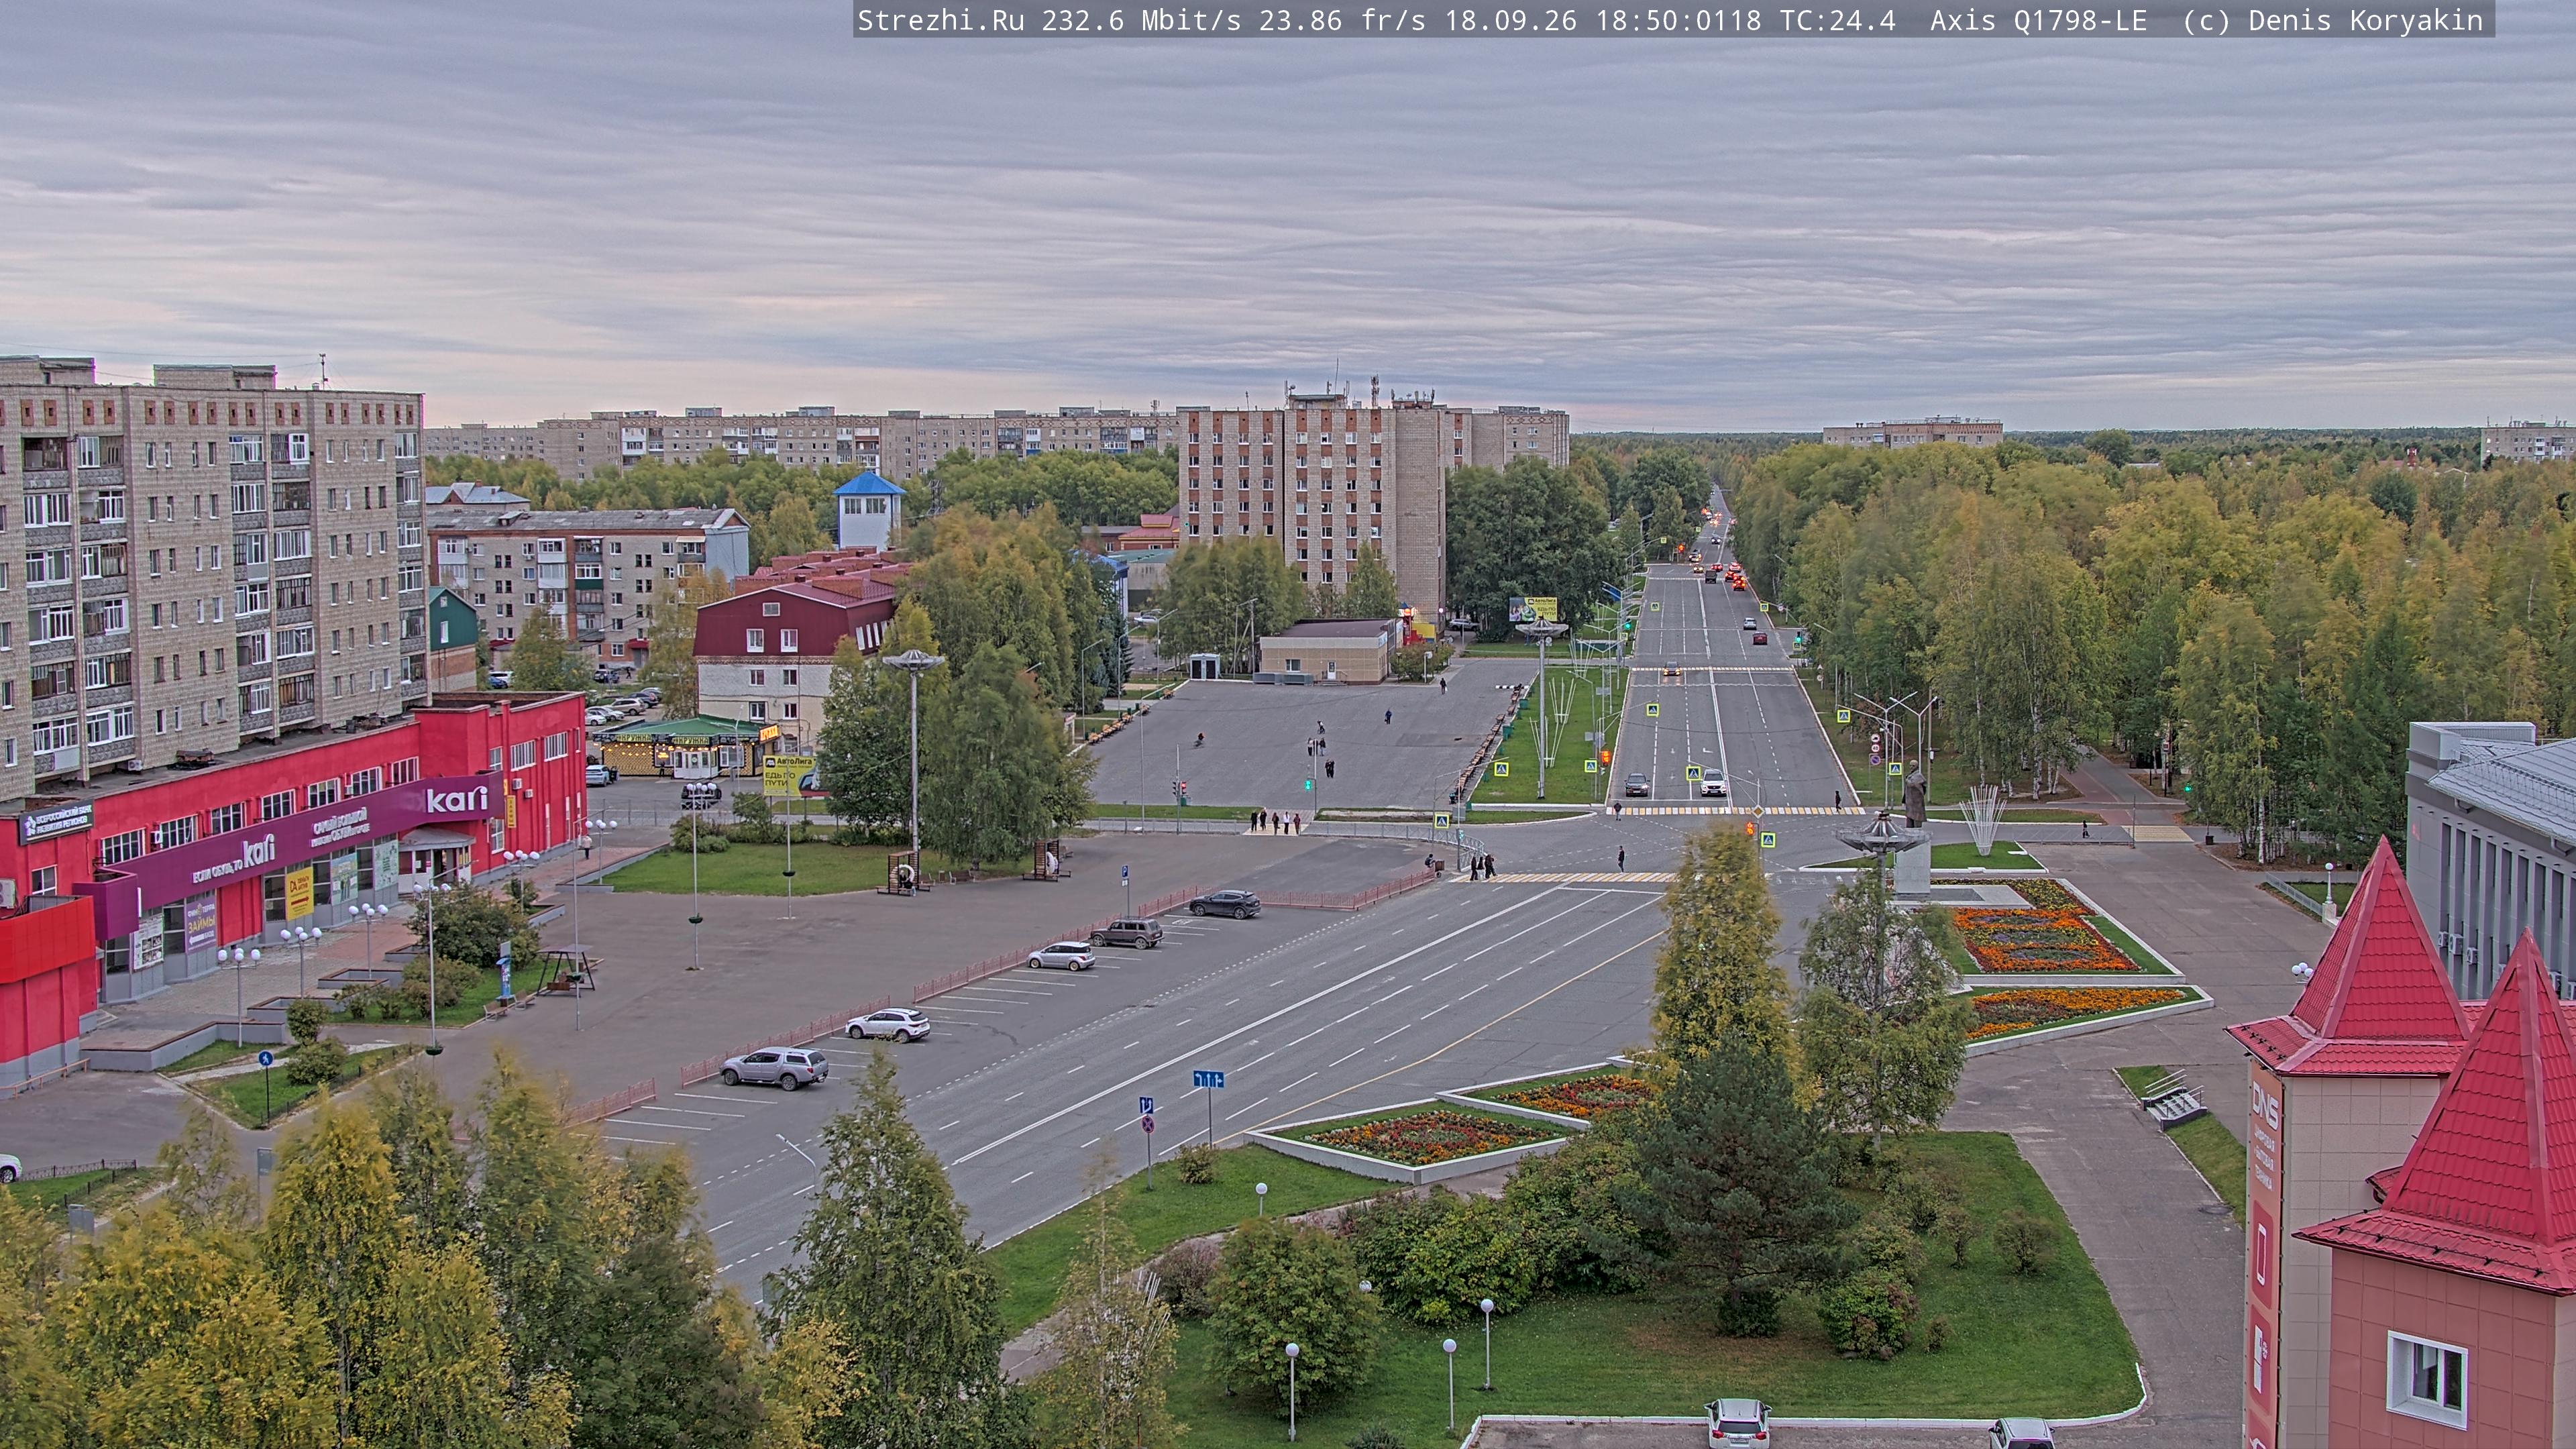Click the Strezhi.Ru text in the overlay

pyautogui.click(x=940, y=20)
